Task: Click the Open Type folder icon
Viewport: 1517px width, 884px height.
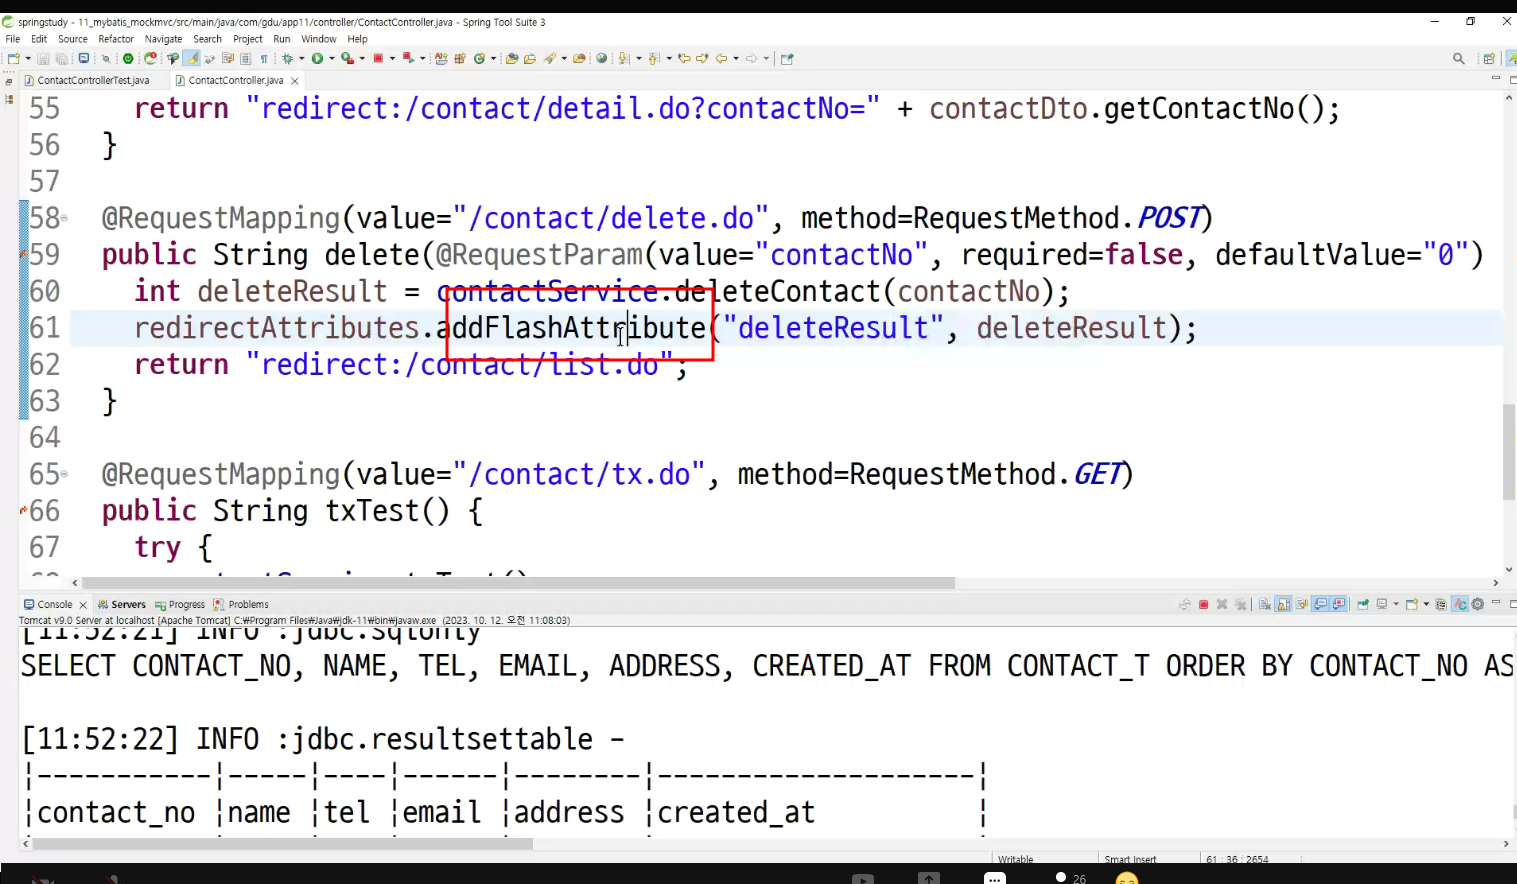Action: click(x=511, y=59)
